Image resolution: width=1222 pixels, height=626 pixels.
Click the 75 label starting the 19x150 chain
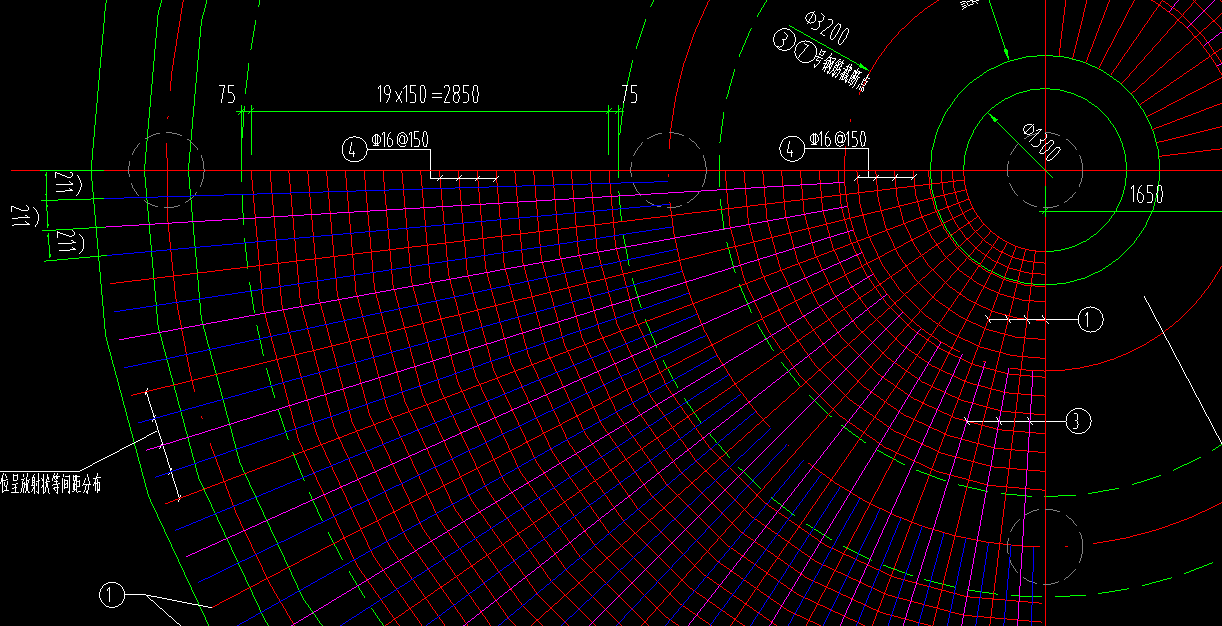(x=227, y=95)
